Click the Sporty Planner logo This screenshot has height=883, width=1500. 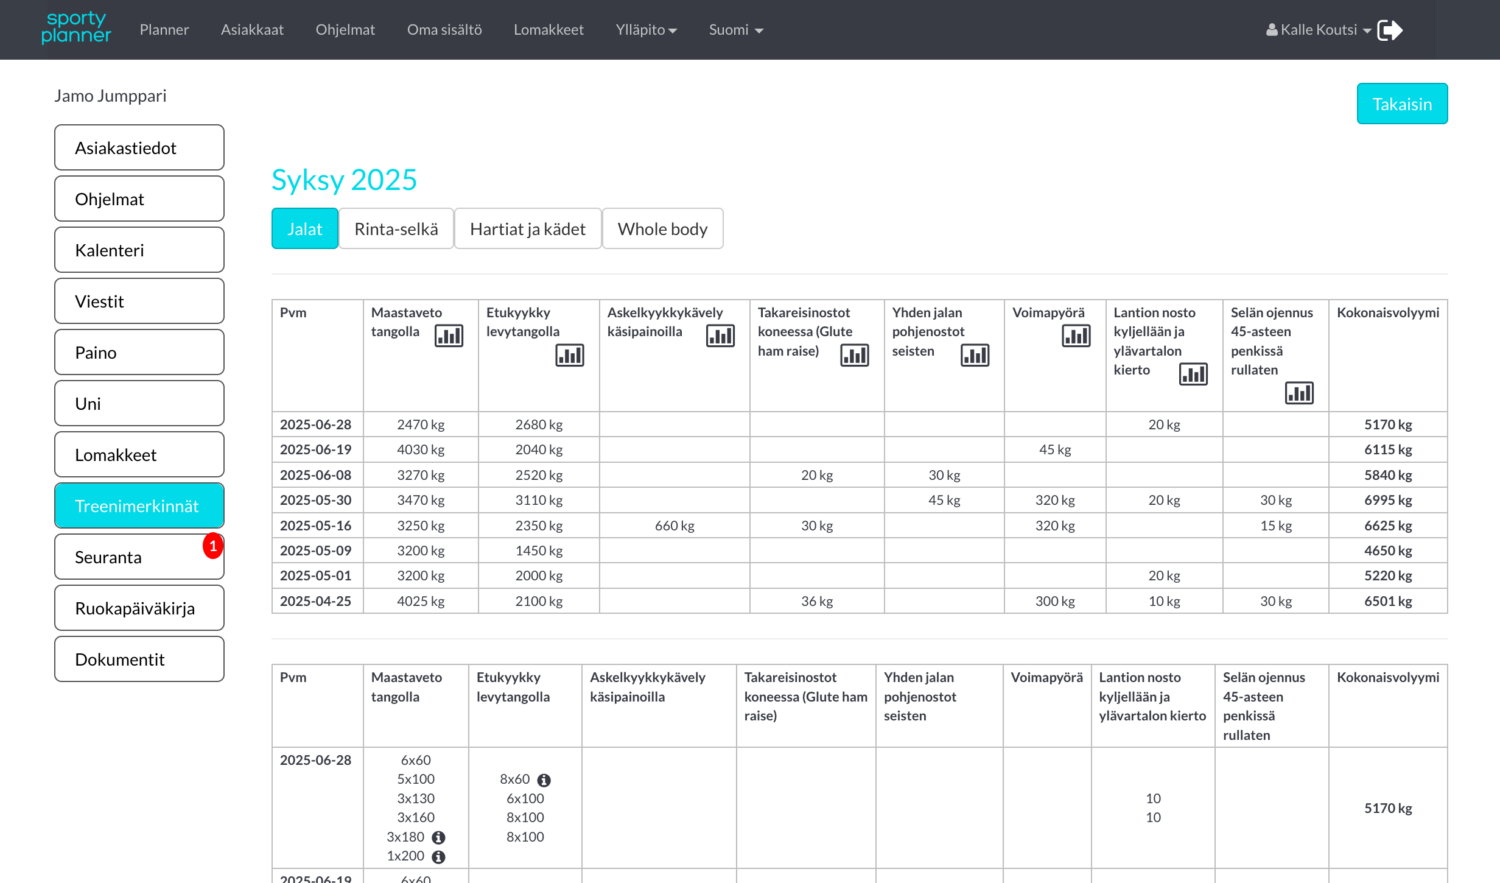76,29
